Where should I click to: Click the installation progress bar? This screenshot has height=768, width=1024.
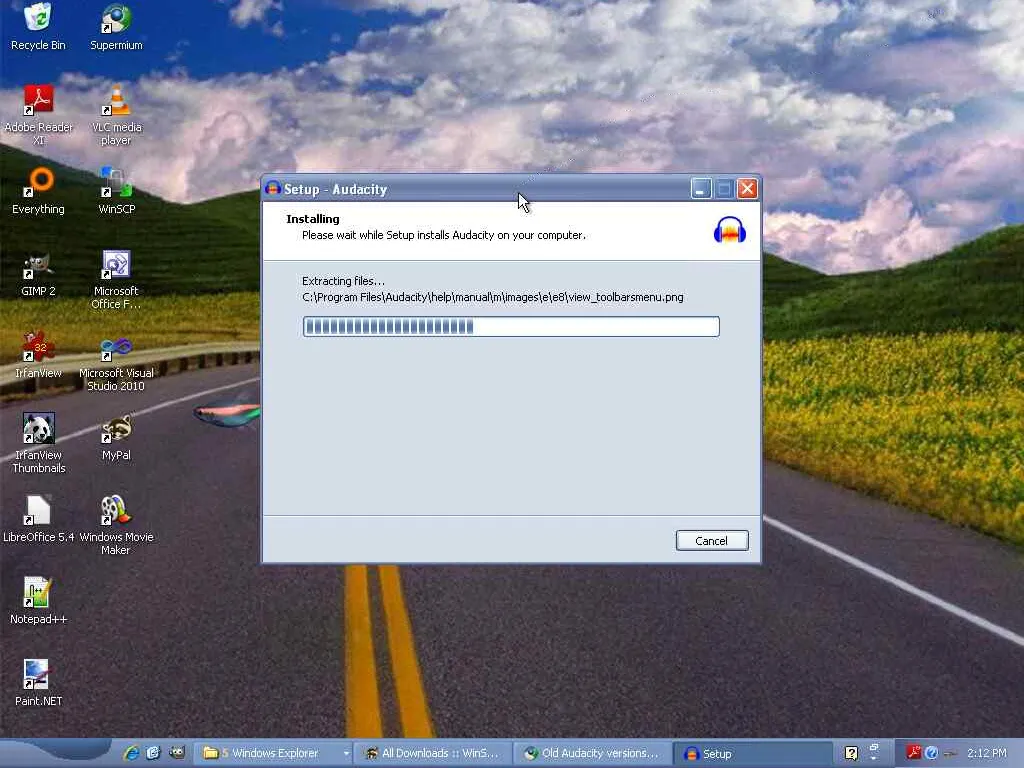(x=511, y=327)
